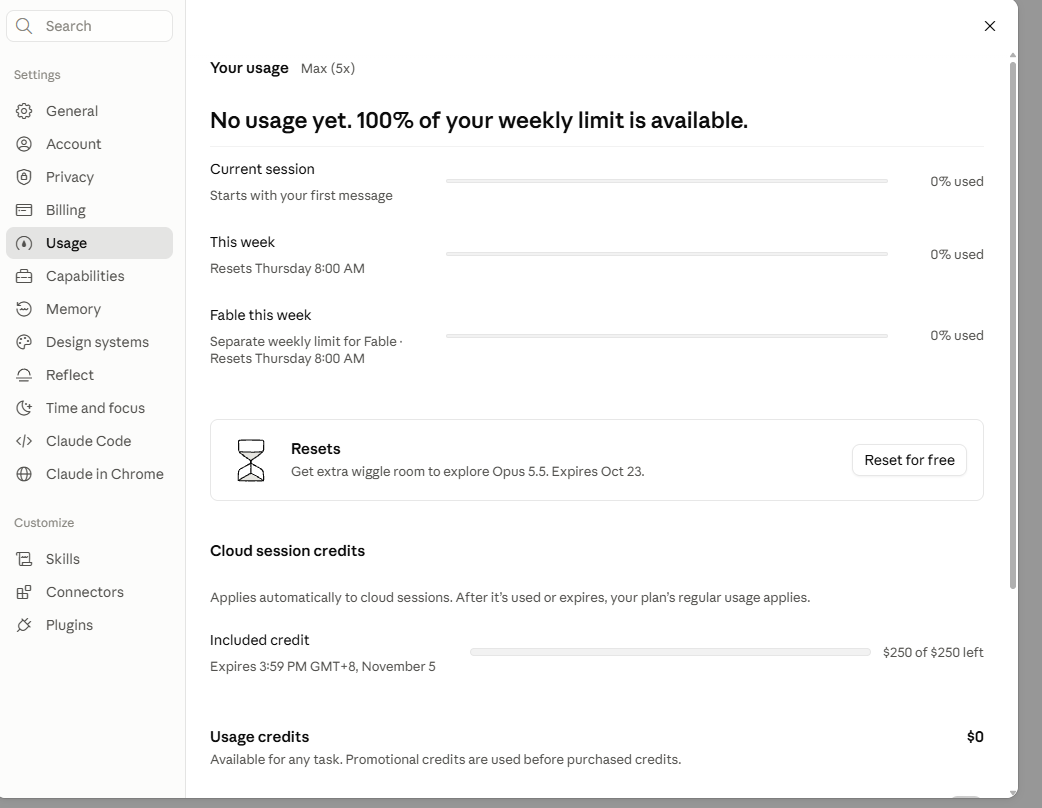The height and width of the screenshot is (808, 1042).
Task: Click the Search settings input field
Action: click(x=89, y=26)
